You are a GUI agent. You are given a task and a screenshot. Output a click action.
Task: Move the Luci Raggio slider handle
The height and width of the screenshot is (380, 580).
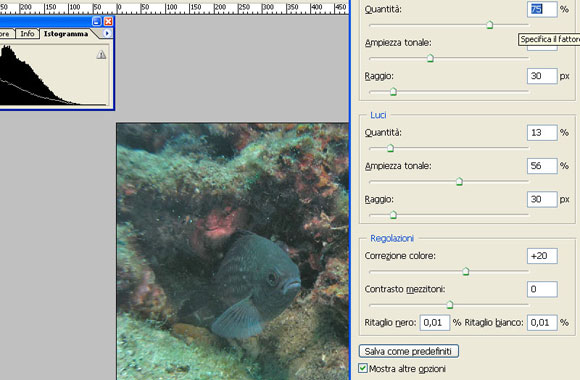pos(393,215)
